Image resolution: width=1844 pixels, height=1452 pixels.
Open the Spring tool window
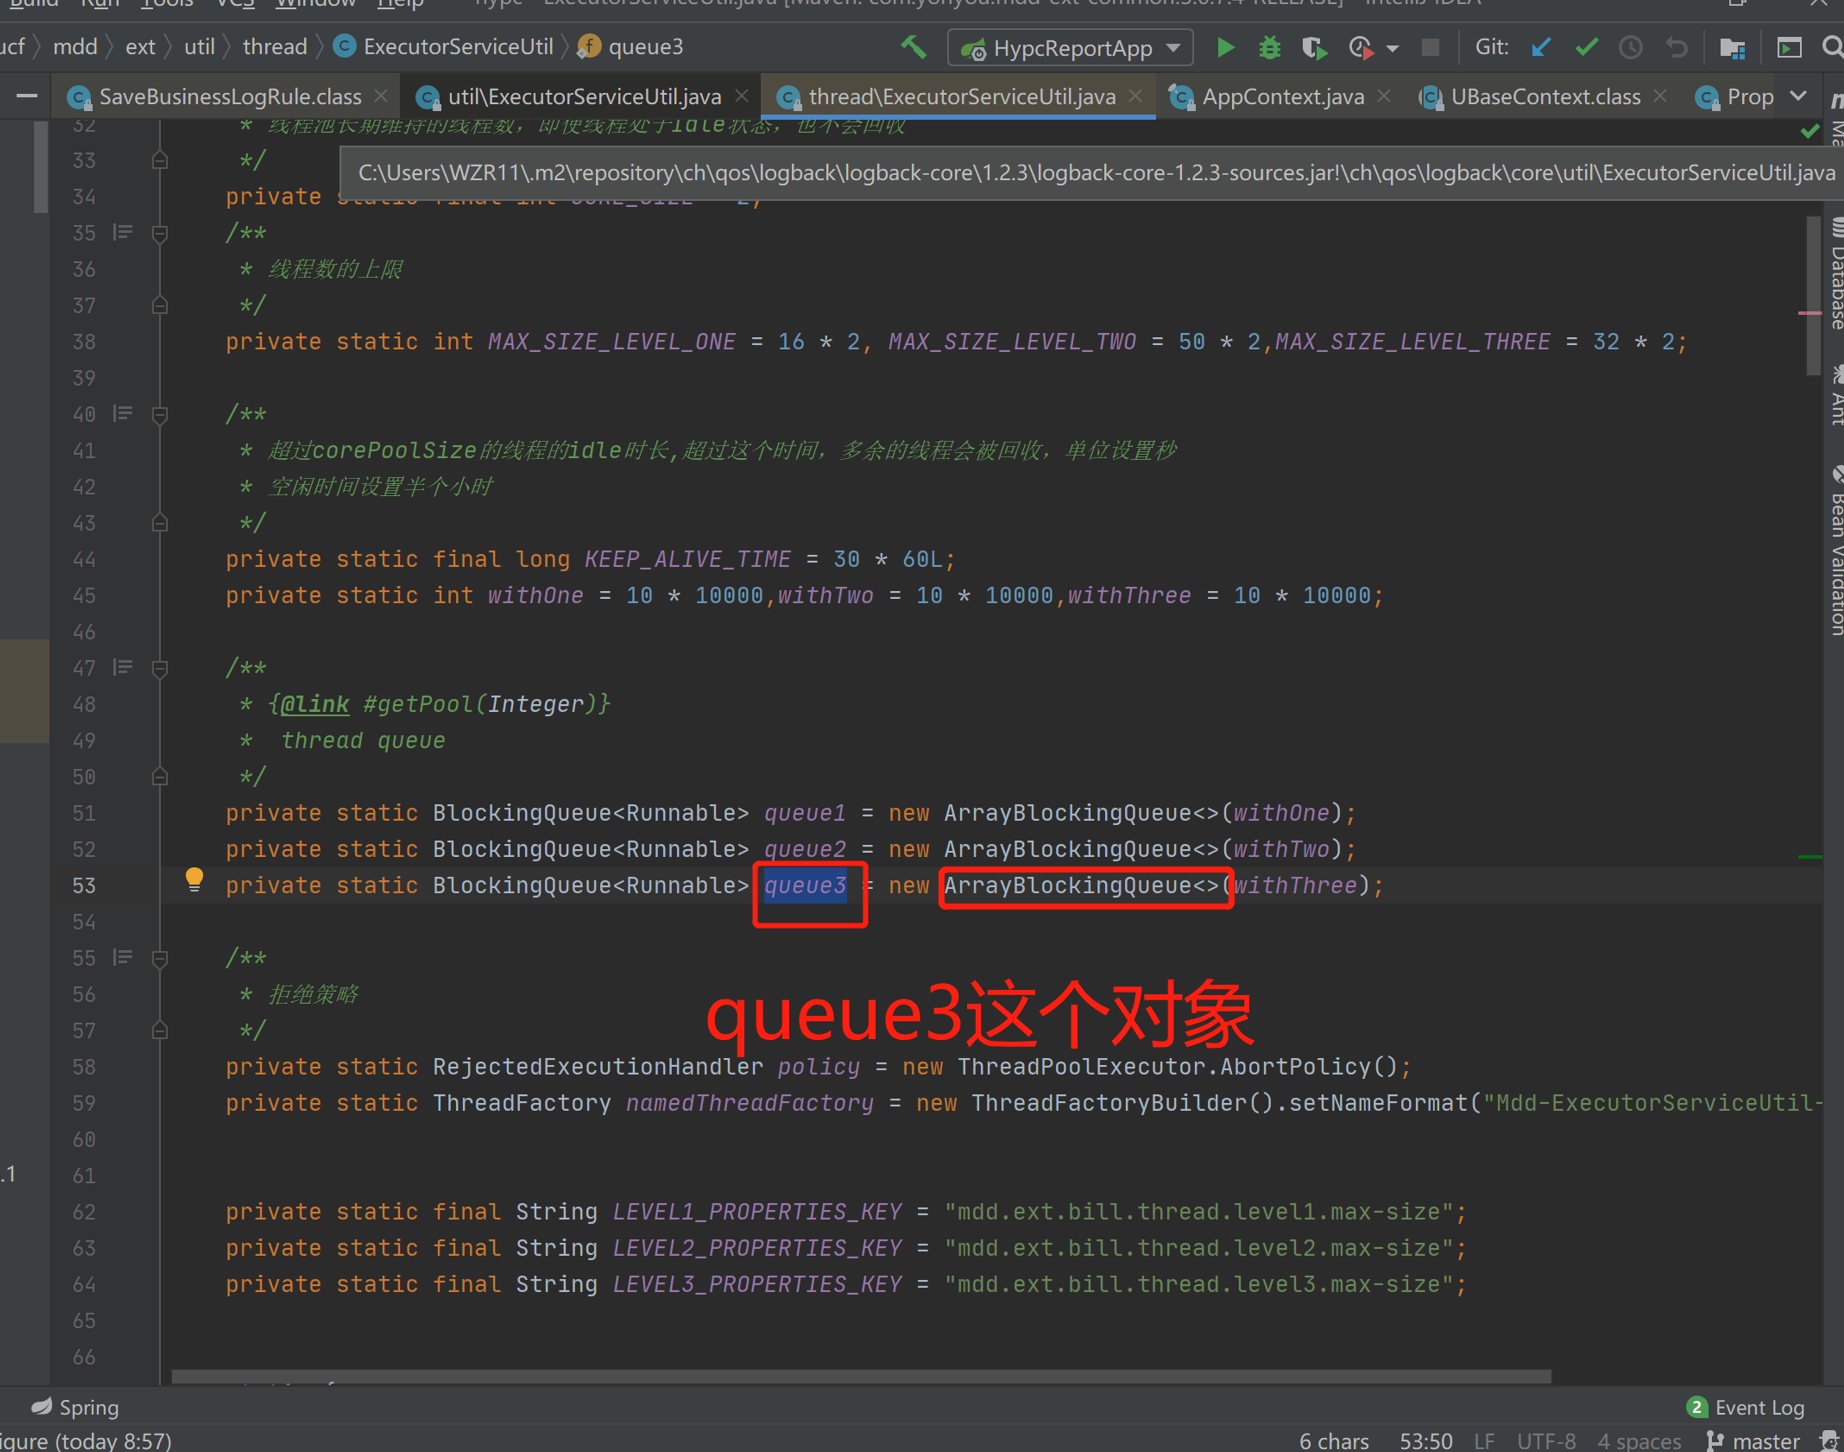75,1407
